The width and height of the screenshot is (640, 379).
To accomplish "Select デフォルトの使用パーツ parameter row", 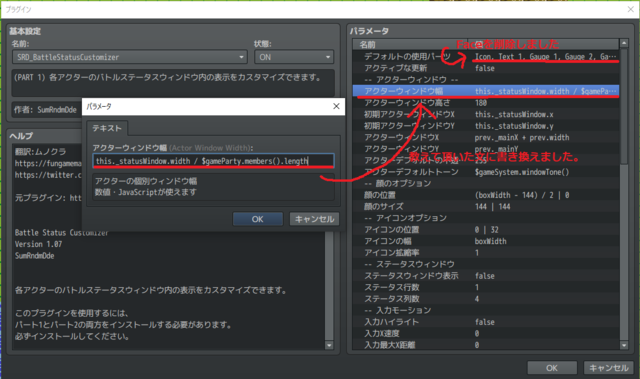I will pos(486,56).
